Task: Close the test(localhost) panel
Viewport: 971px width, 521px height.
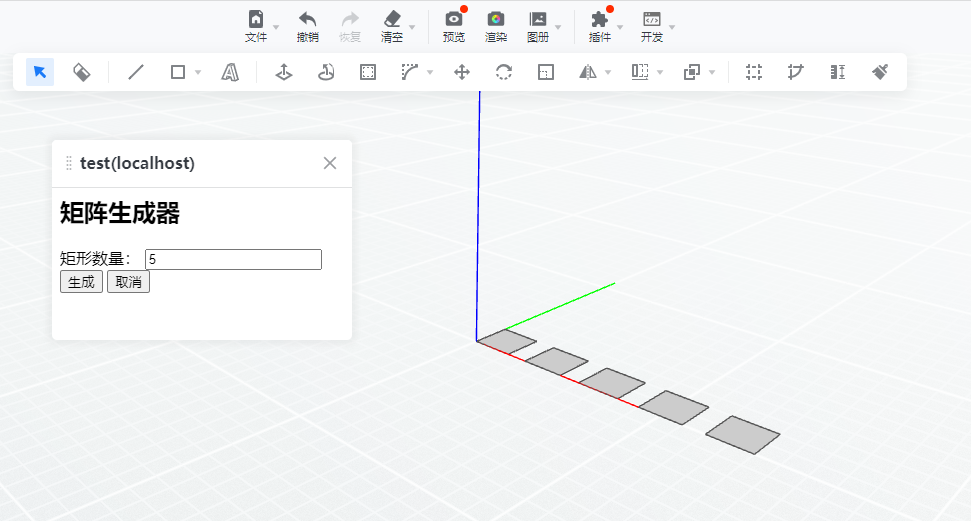Action: [330, 163]
